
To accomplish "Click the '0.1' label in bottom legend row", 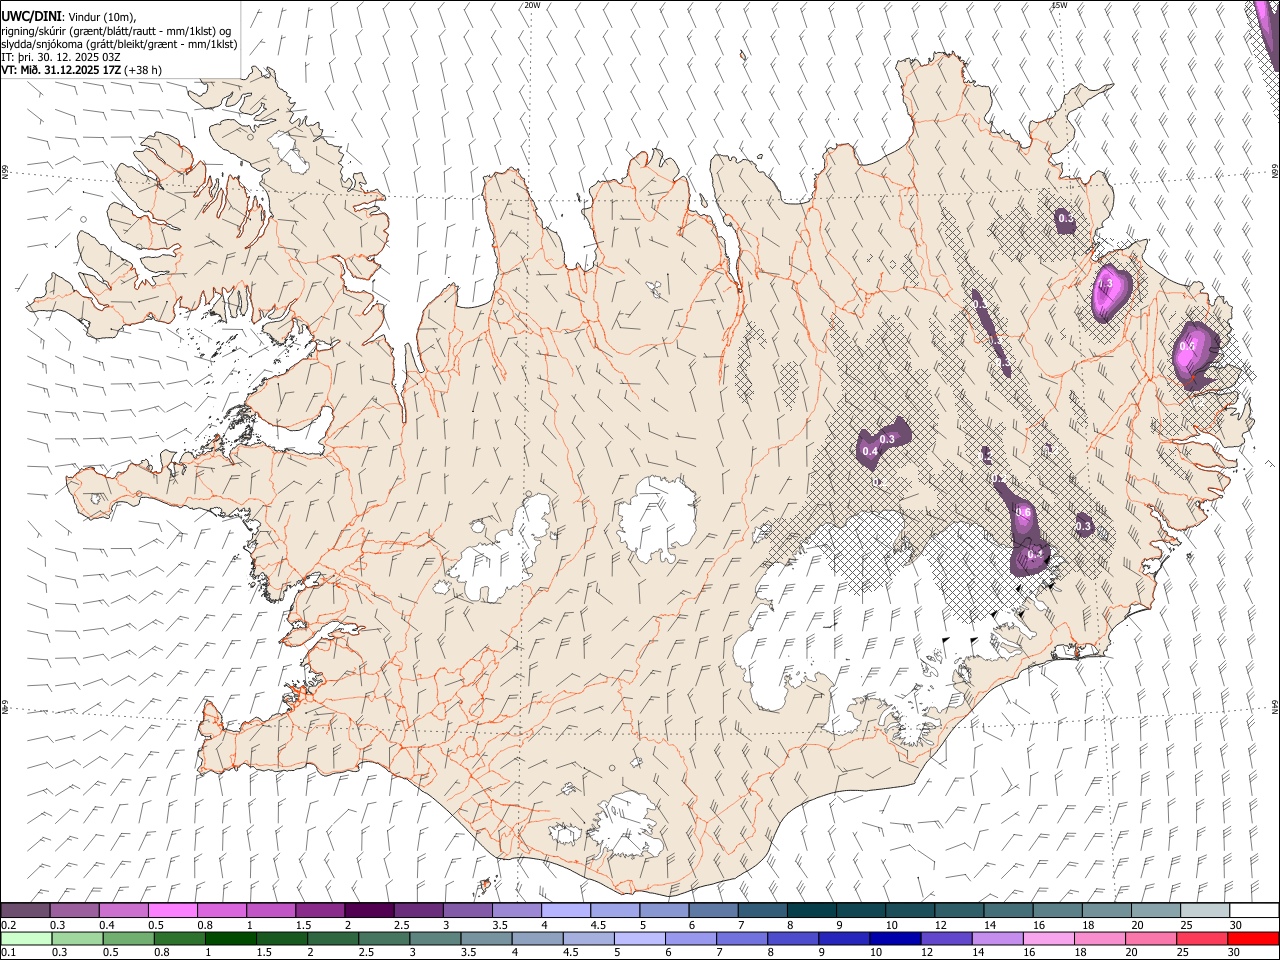I will pyautogui.click(x=8, y=953).
